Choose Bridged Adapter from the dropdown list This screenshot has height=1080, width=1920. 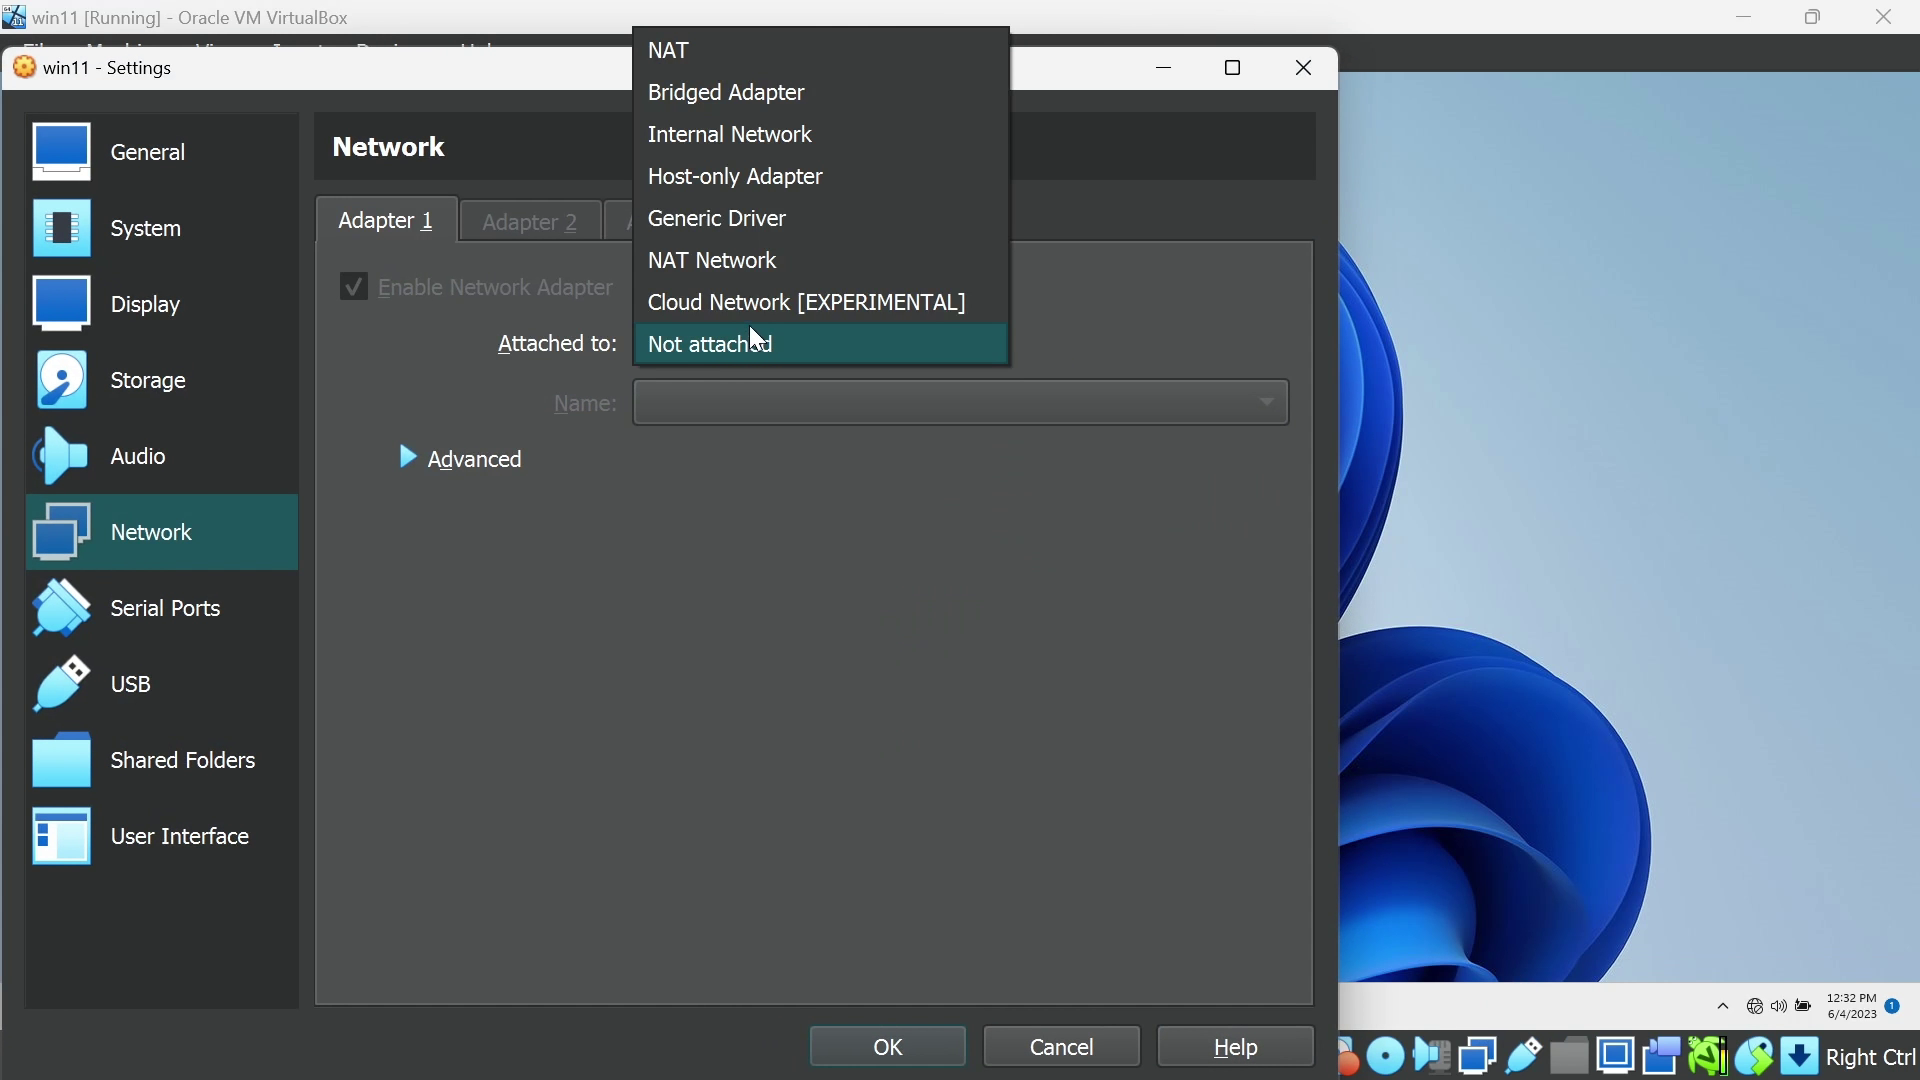(x=726, y=92)
